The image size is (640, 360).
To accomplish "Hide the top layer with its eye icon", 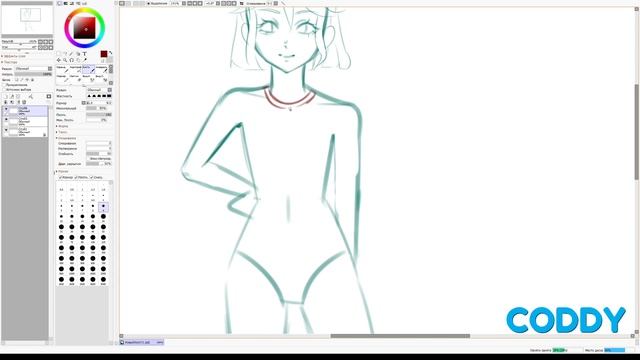I will (x=6, y=109).
